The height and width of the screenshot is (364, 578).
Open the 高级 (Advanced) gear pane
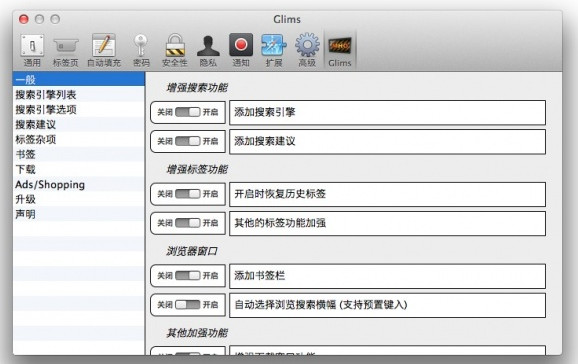(307, 51)
